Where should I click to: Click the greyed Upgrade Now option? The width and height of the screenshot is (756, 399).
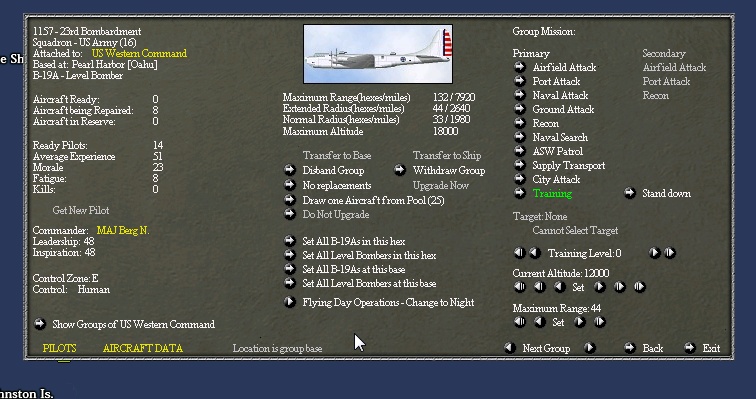441,185
